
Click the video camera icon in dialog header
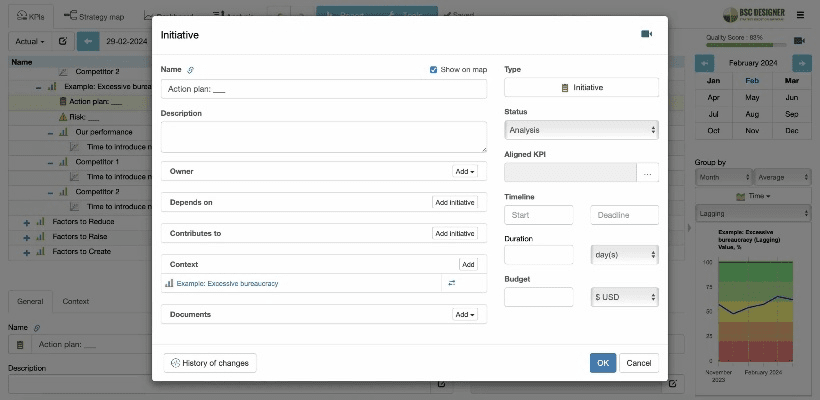pos(646,34)
